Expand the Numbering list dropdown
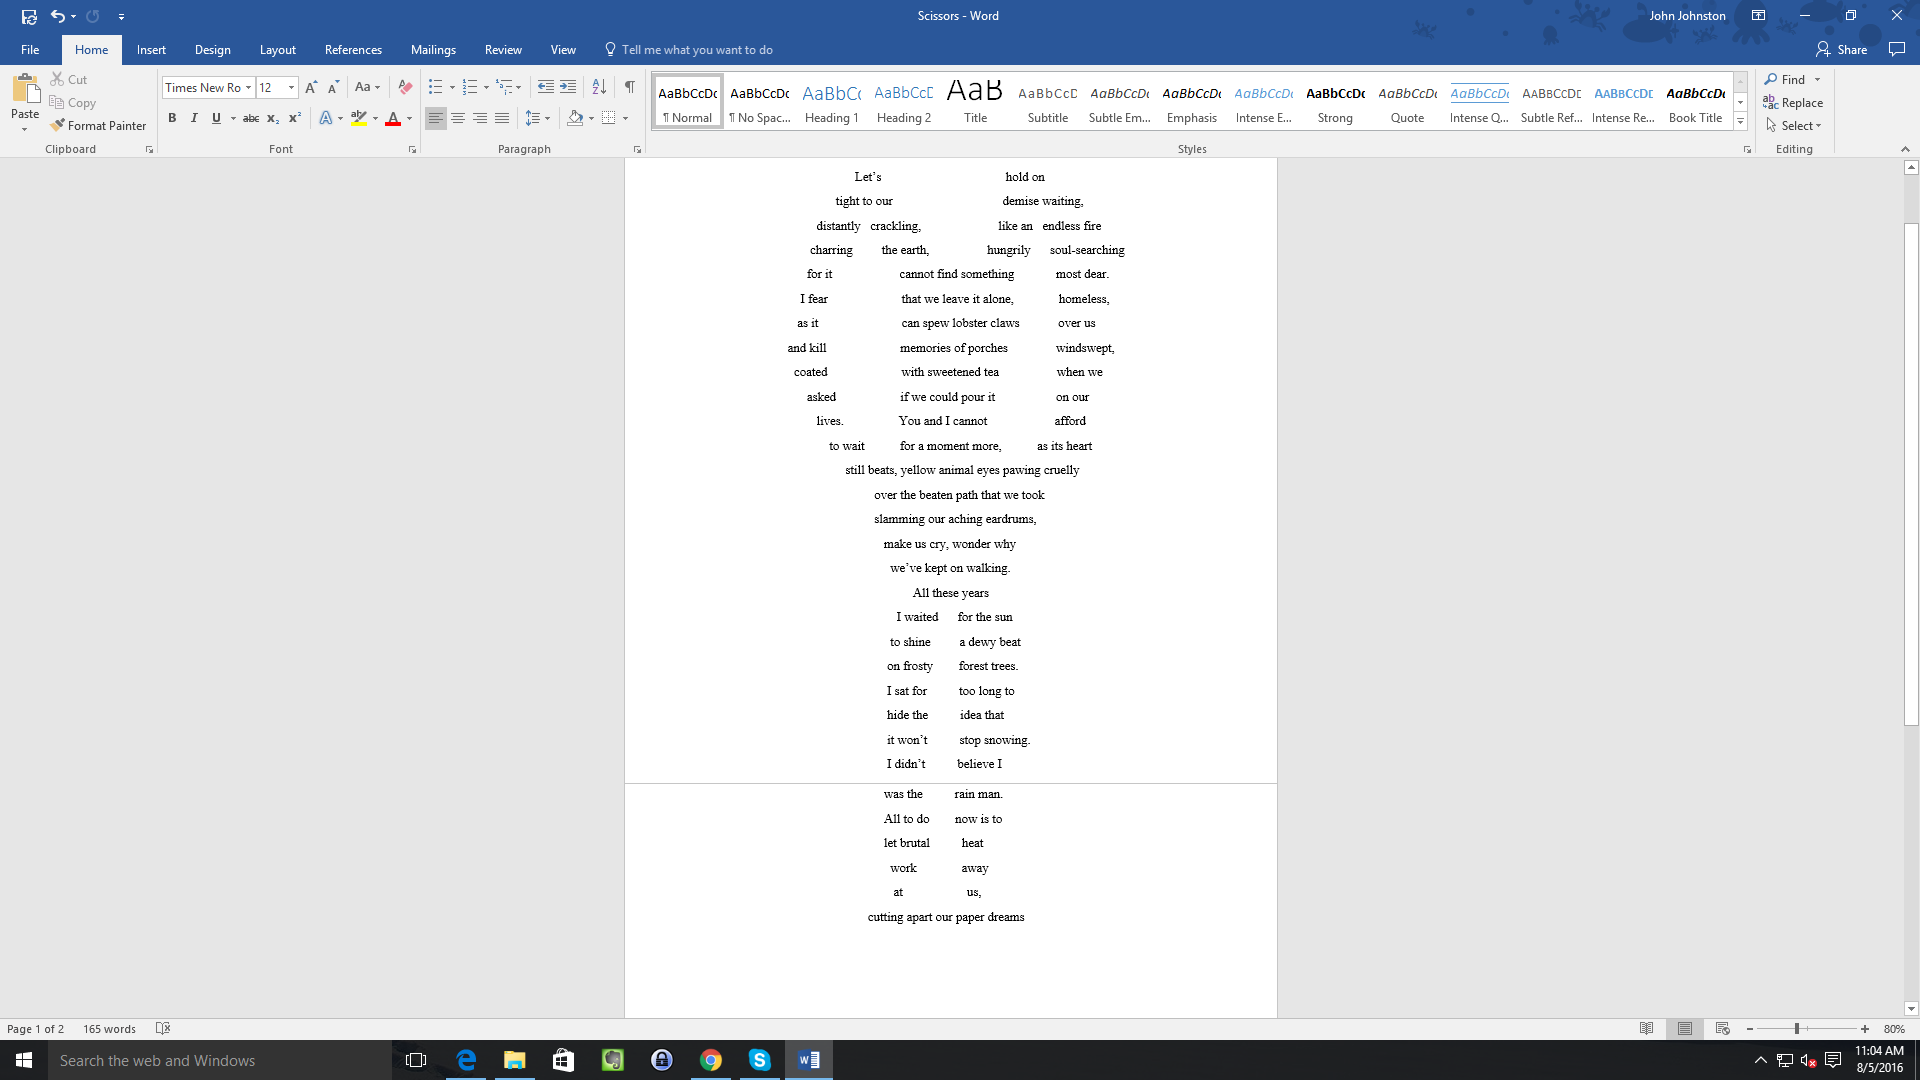Viewport: 1920px width, 1080px height. coord(486,88)
